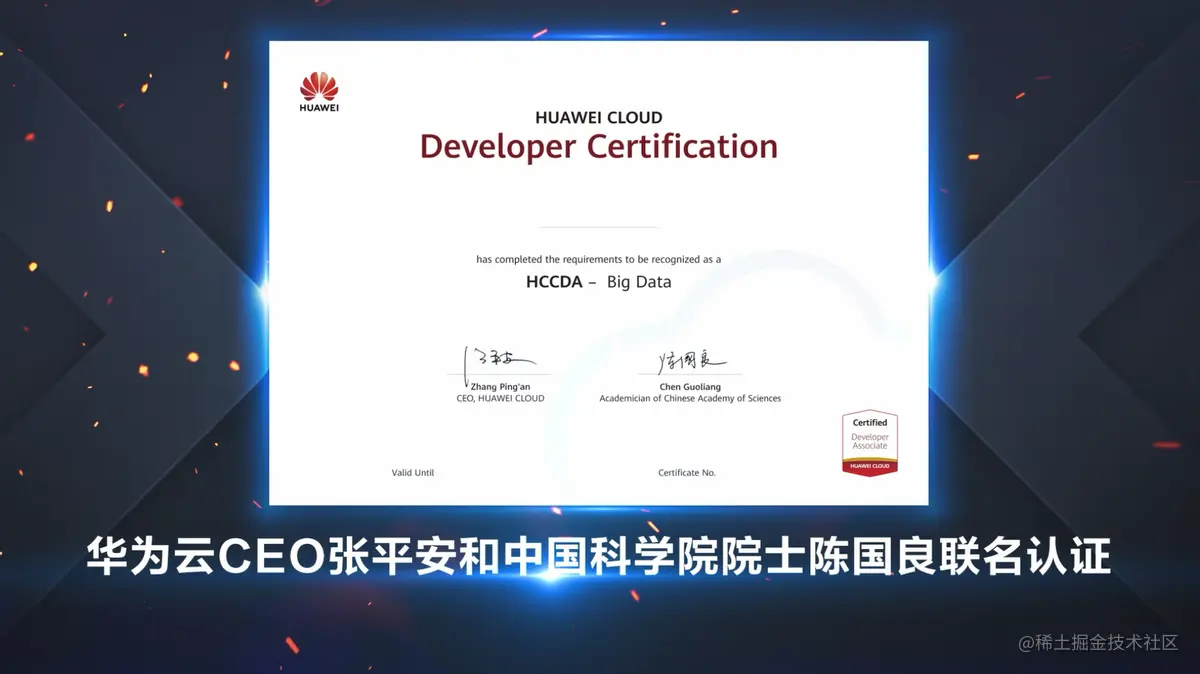This screenshot has height=674, width=1200.
Task: Click the "Valid Until" label
Action: point(413,473)
